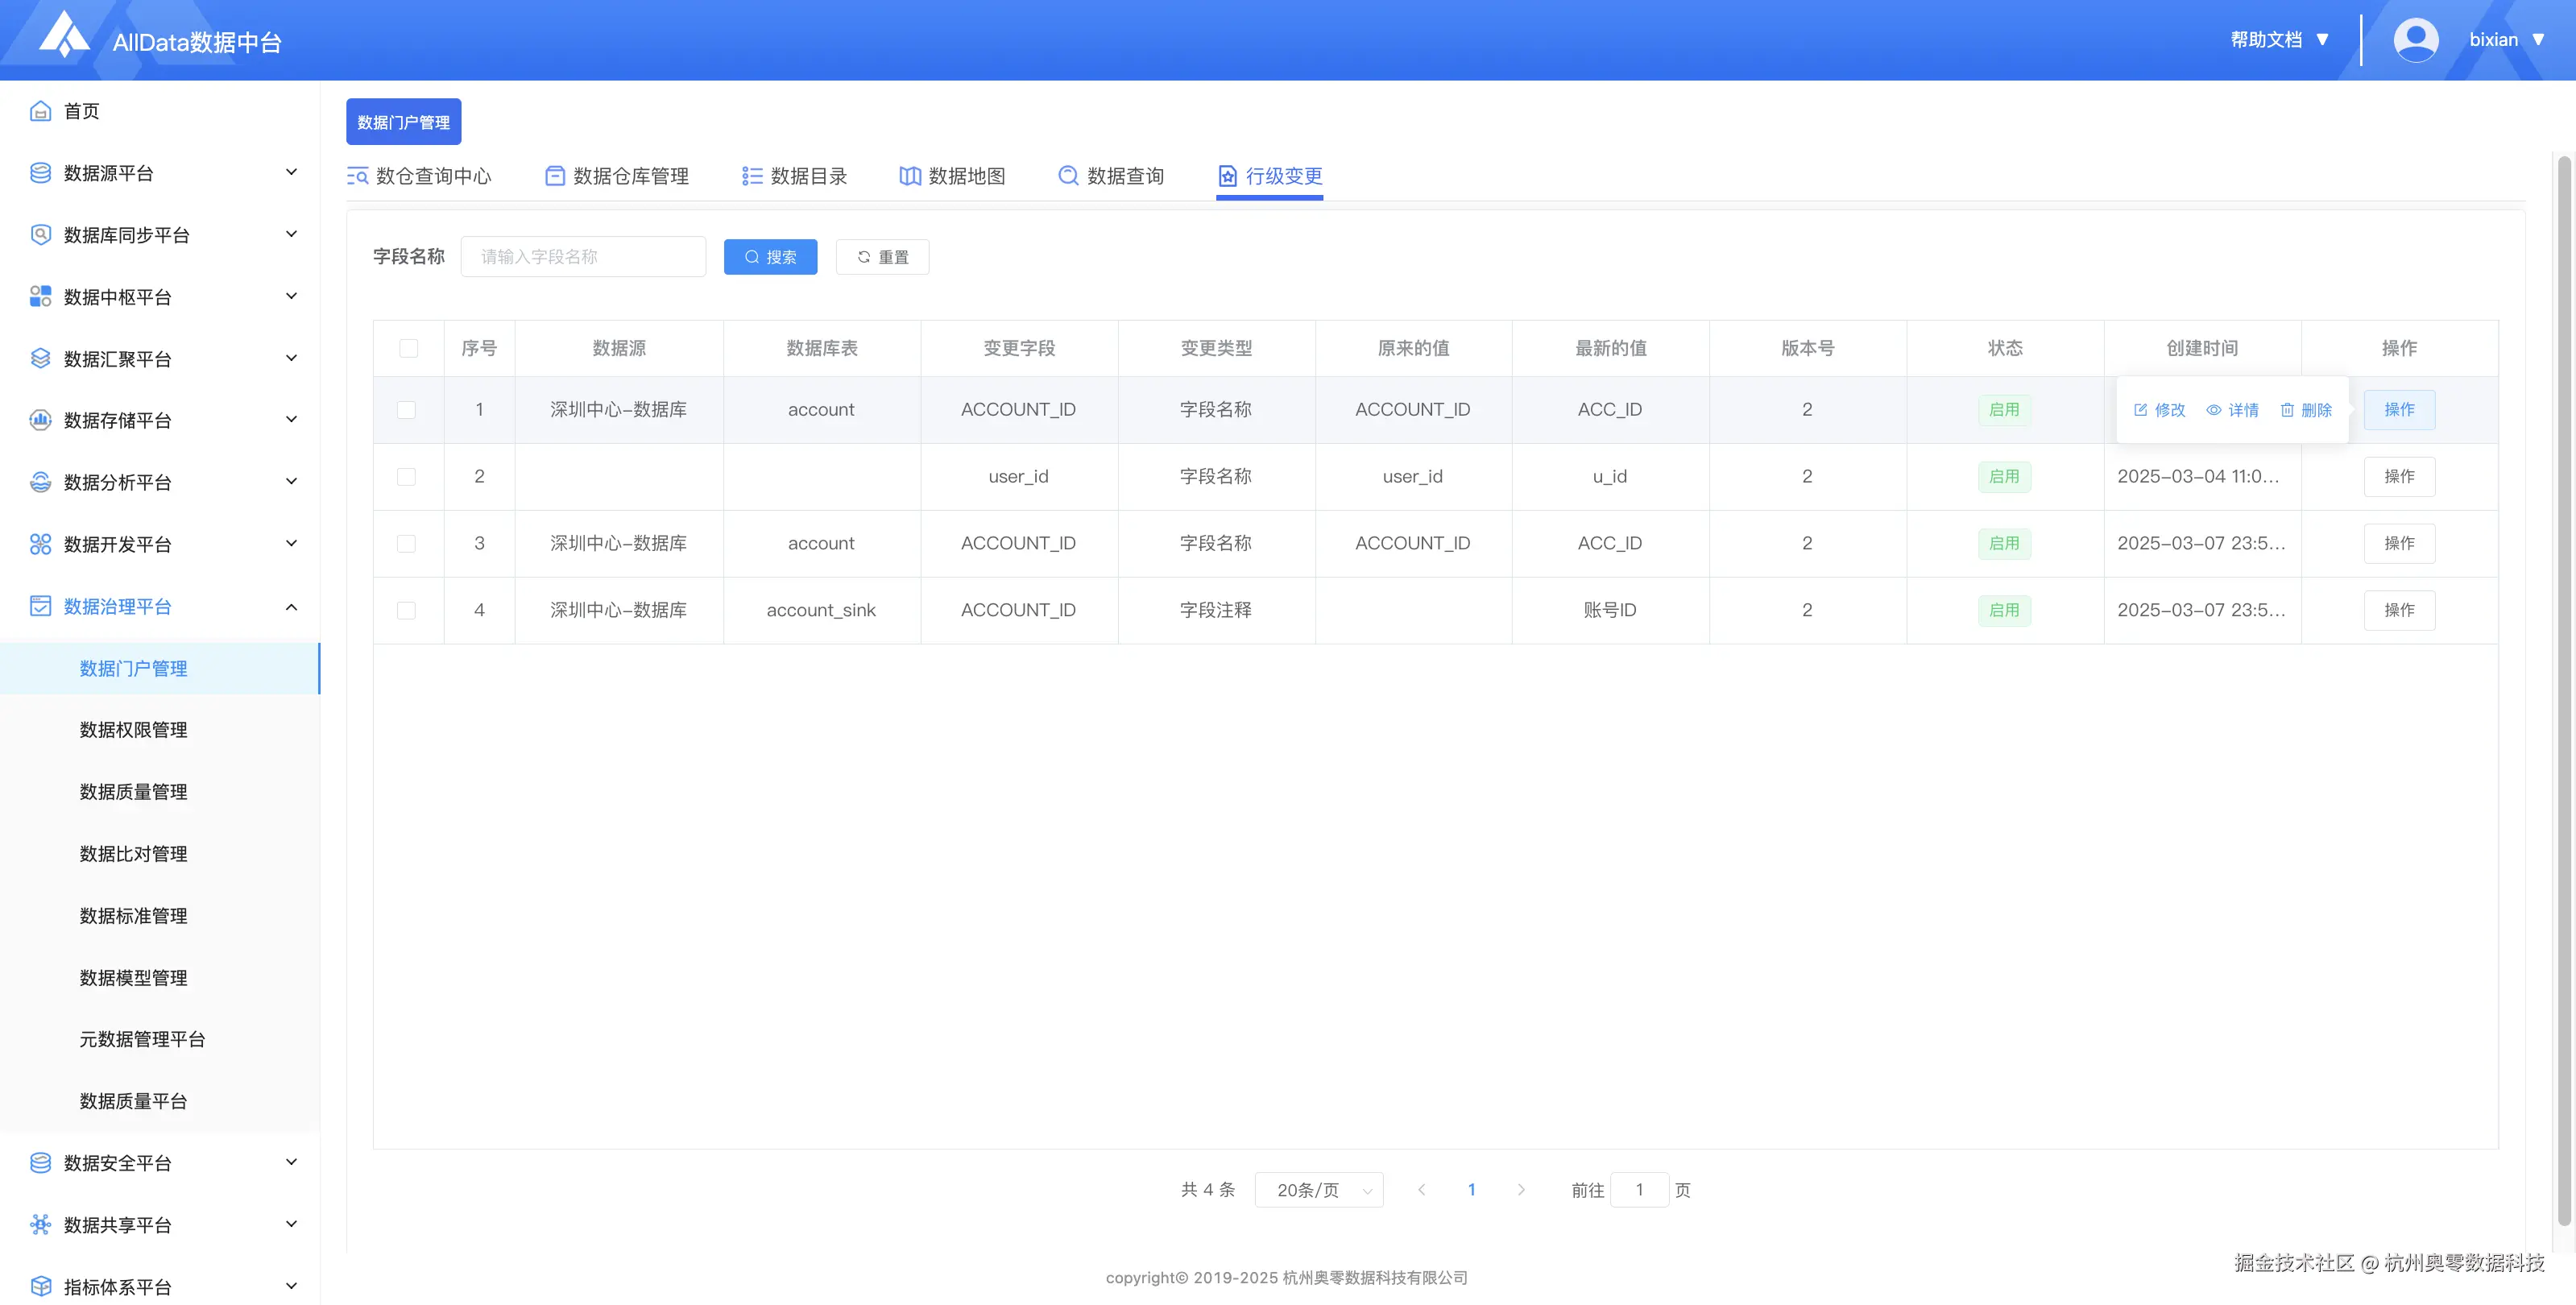Click the home icon beside 首页
This screenshot has width=2576, height=1305.
click(40, 111)
